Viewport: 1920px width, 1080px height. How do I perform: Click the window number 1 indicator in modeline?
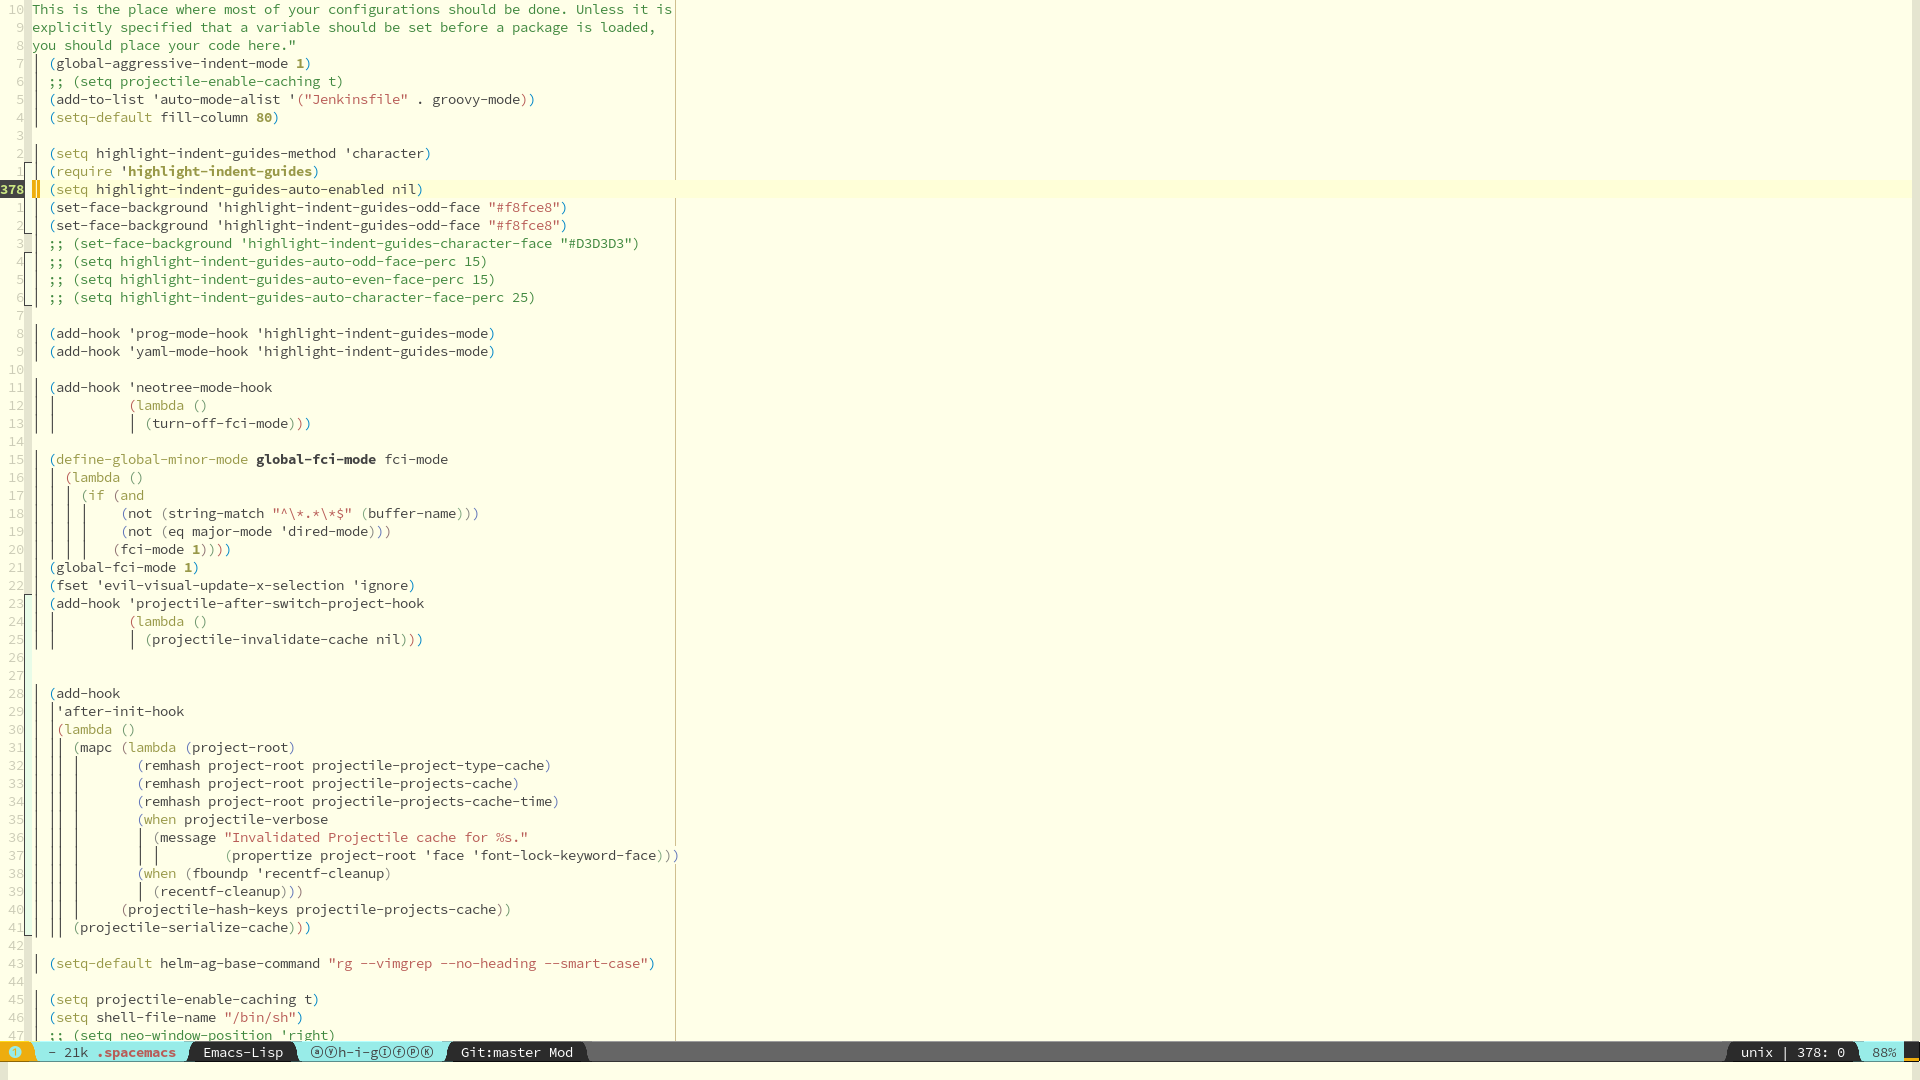[15, 1052]
